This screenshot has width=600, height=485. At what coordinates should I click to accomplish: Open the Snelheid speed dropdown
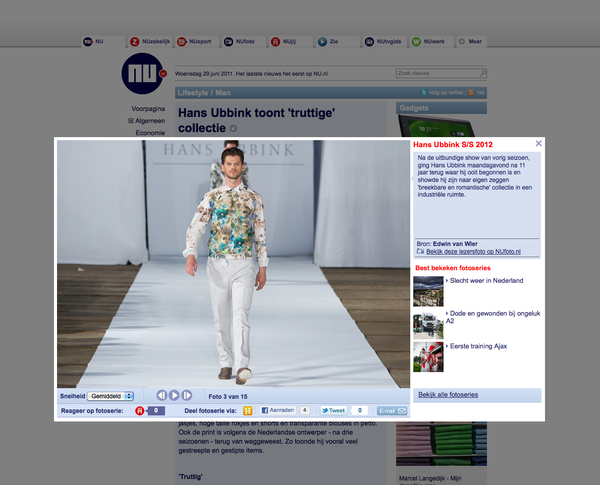pyautogui.click(x=110, y=396)
